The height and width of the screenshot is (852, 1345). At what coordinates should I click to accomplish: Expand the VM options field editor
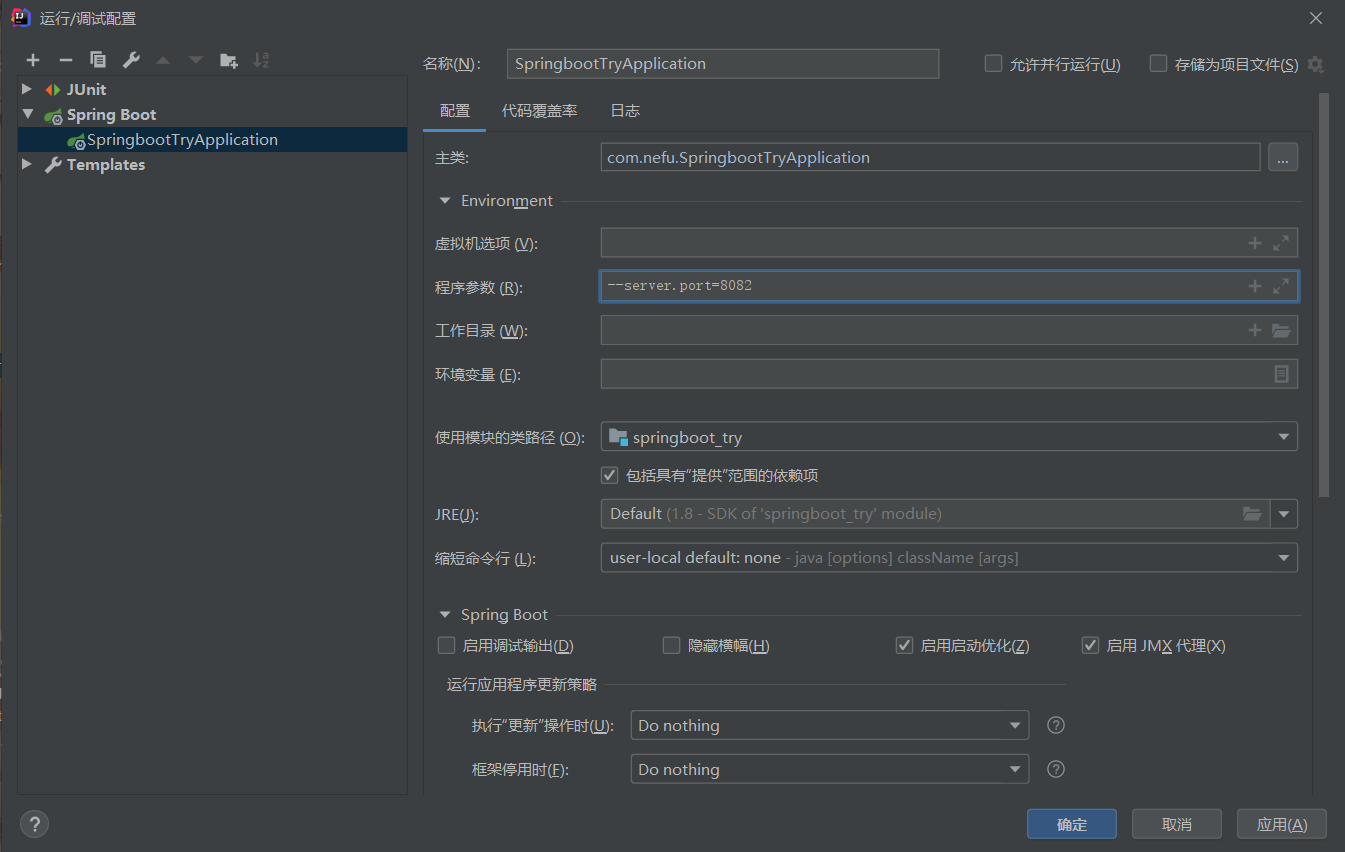click(1281, 243)
